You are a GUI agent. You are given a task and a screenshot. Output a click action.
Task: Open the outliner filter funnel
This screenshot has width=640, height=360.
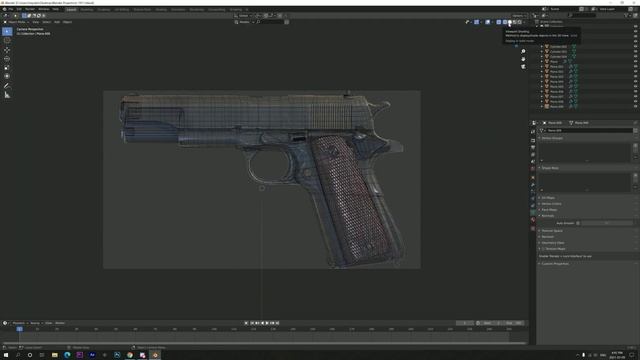click(626, 16)
